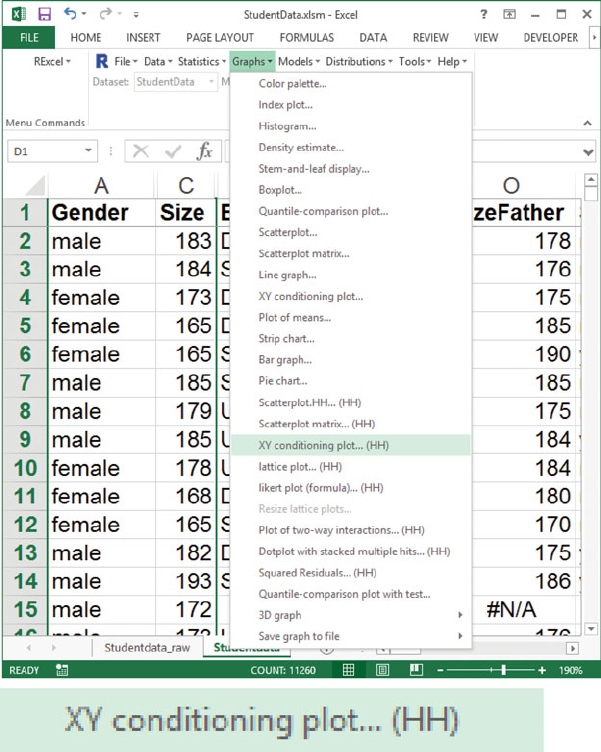Expand the formula bar chevron
Image resolution: width=601 pixels, height=752 pixels.
pos(588,153)
